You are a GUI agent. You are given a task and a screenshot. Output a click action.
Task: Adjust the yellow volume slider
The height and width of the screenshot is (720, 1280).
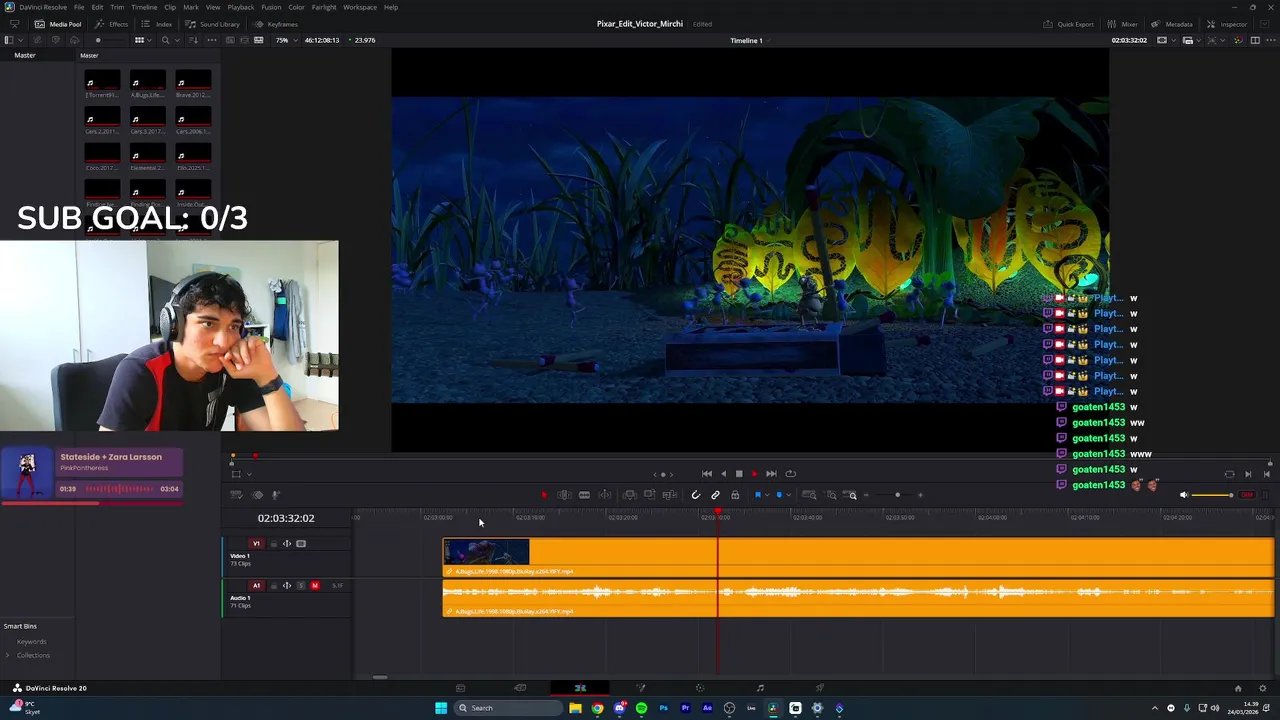[x=1213, y=495]
